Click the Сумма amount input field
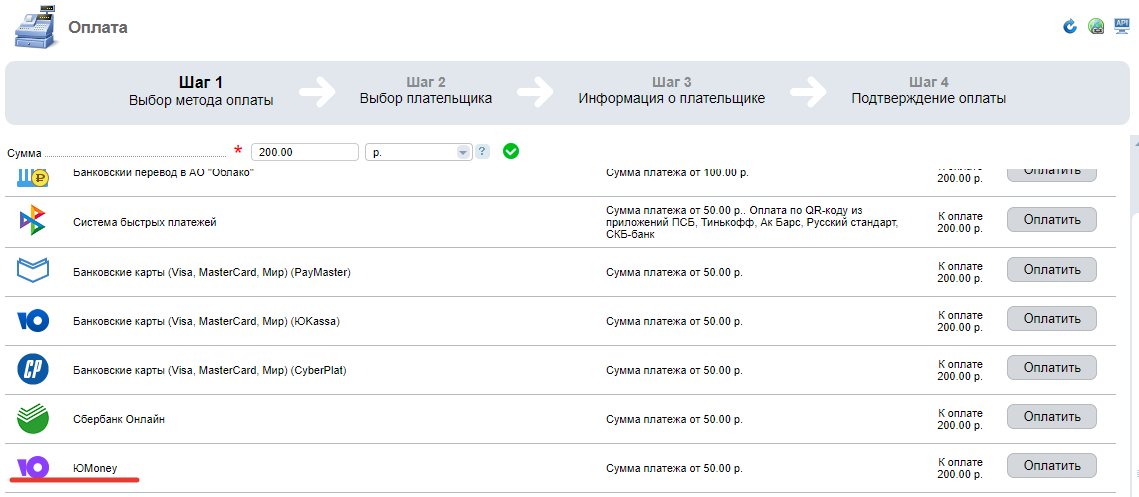 (x=305, y=152)
